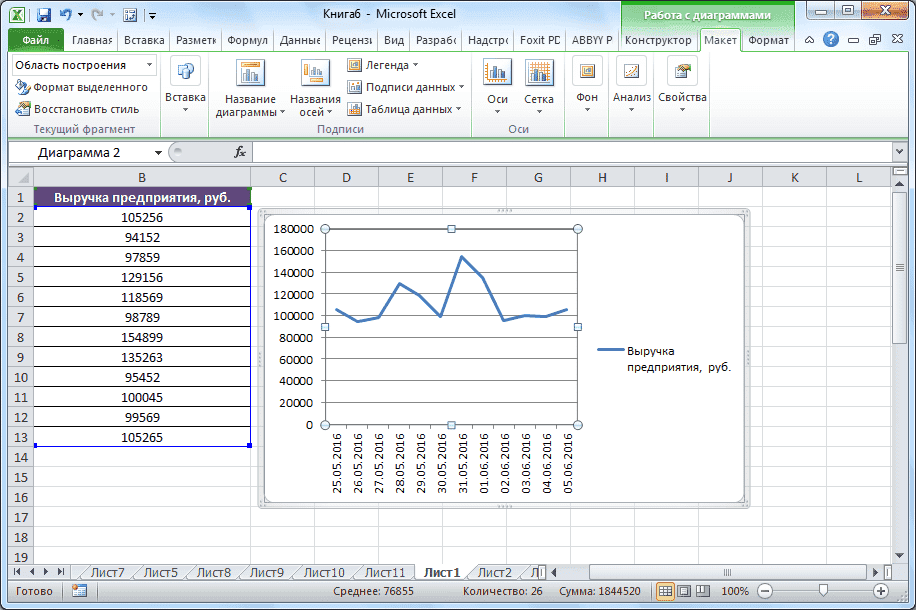Open the Таблица данных dropdown
This screenshot has width=916, height=610.
pyautogui.click(x=405, y=109)
